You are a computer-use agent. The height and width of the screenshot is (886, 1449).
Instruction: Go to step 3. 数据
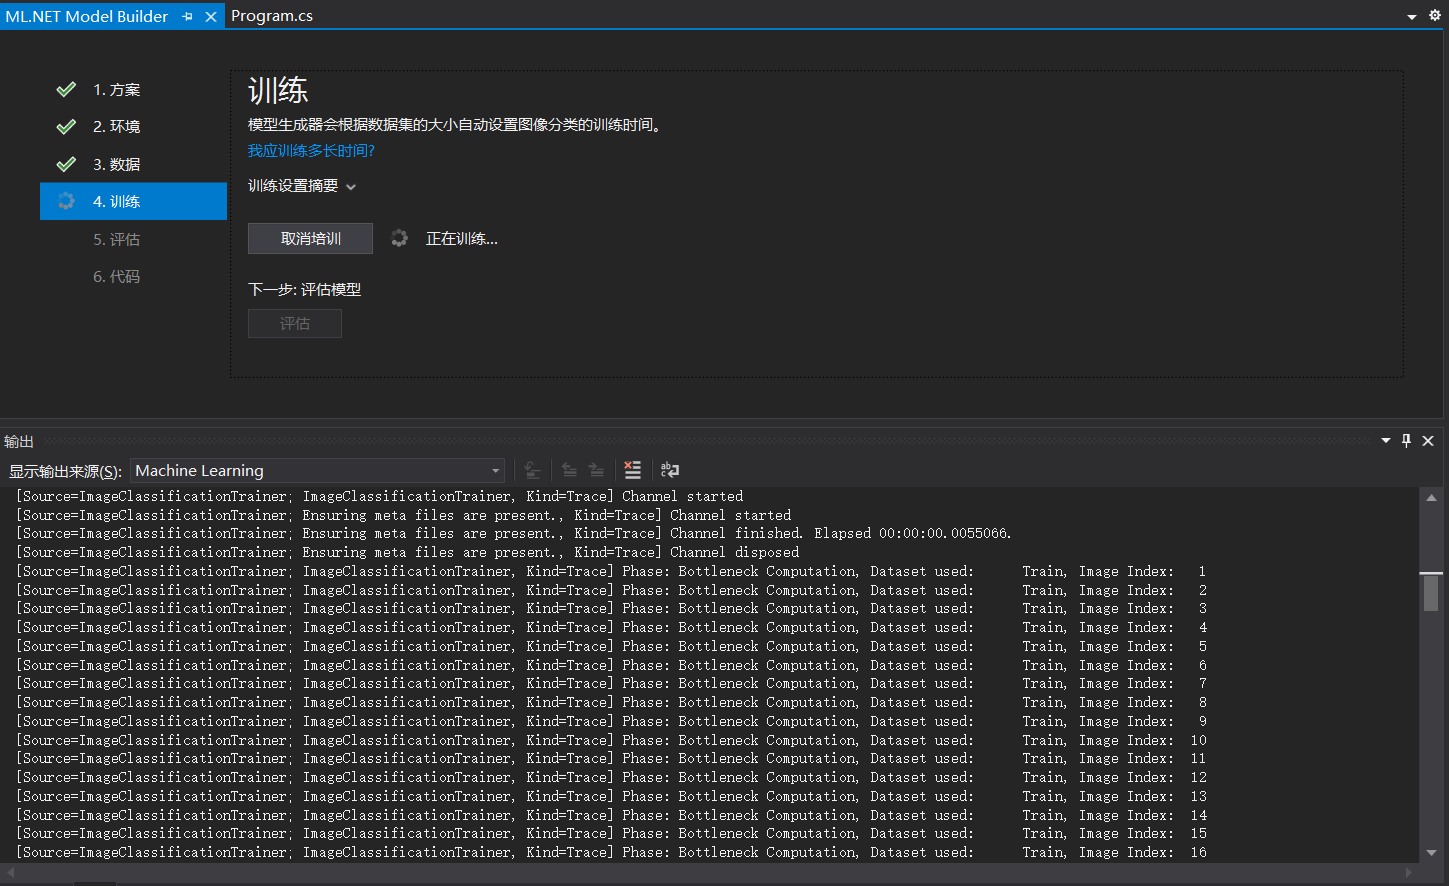pos(116,165)
